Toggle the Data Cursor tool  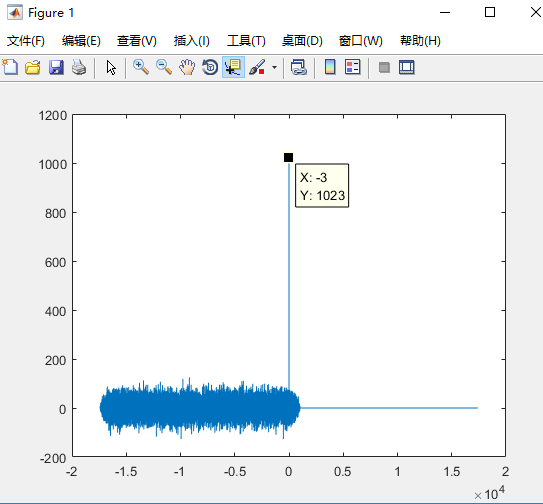[233, 67]
